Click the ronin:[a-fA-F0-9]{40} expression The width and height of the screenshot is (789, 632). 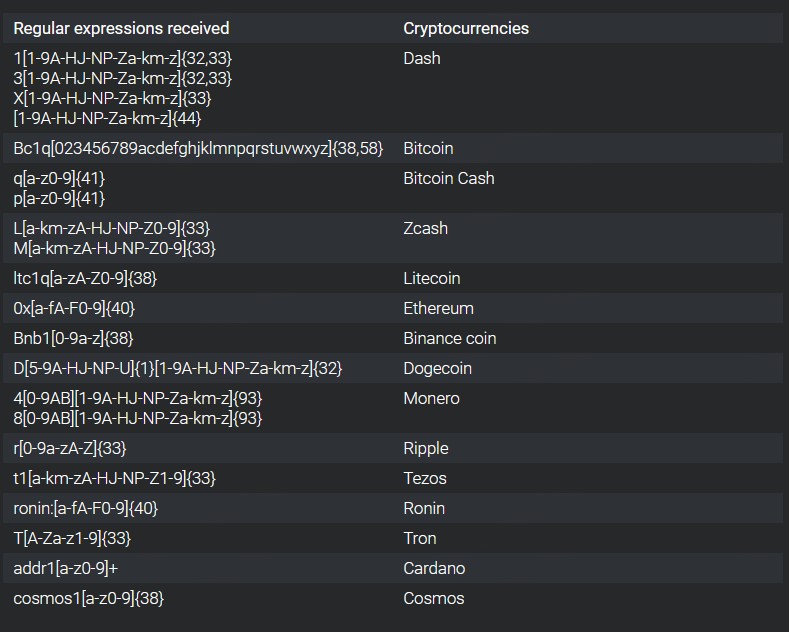coord(86,508)
